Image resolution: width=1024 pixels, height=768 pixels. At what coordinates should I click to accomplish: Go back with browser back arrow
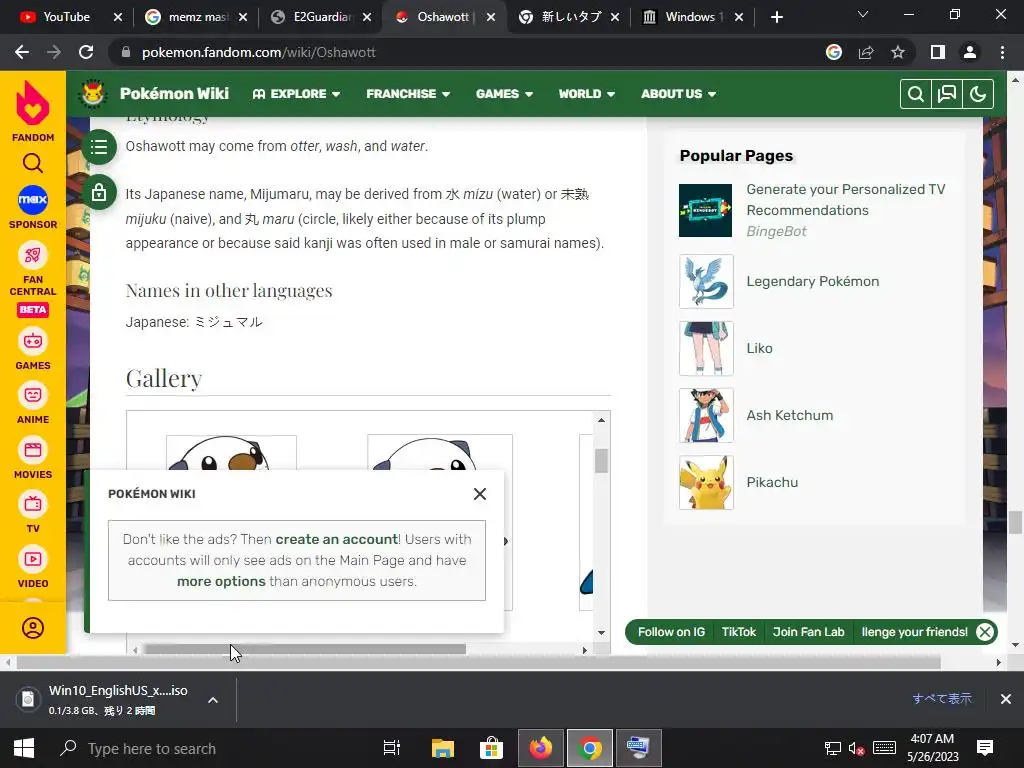coord(22,52)
